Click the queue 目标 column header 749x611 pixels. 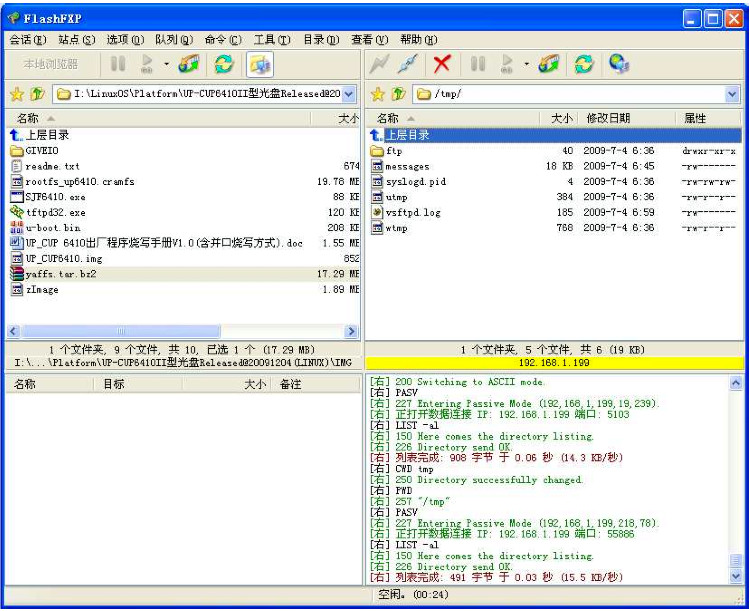click(x=137, y=384)
